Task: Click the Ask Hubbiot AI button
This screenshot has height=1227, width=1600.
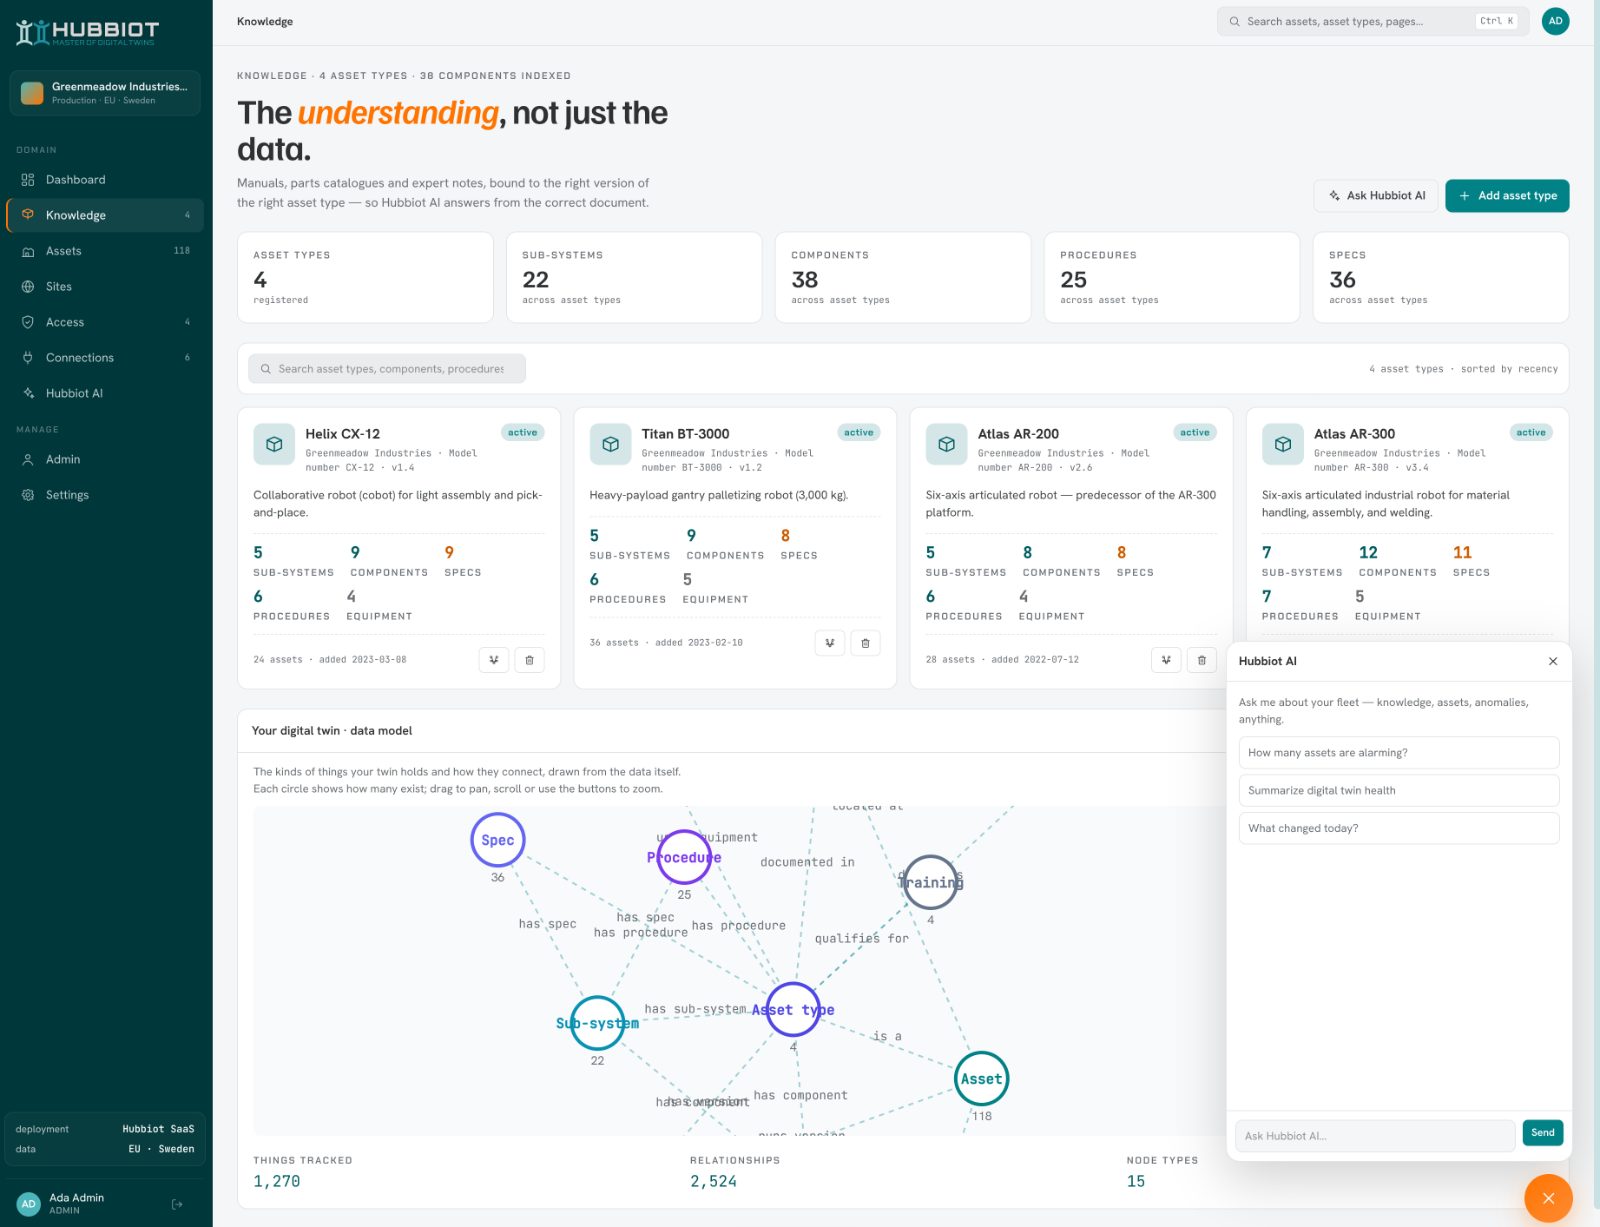Action: (x=1376, y=196)
